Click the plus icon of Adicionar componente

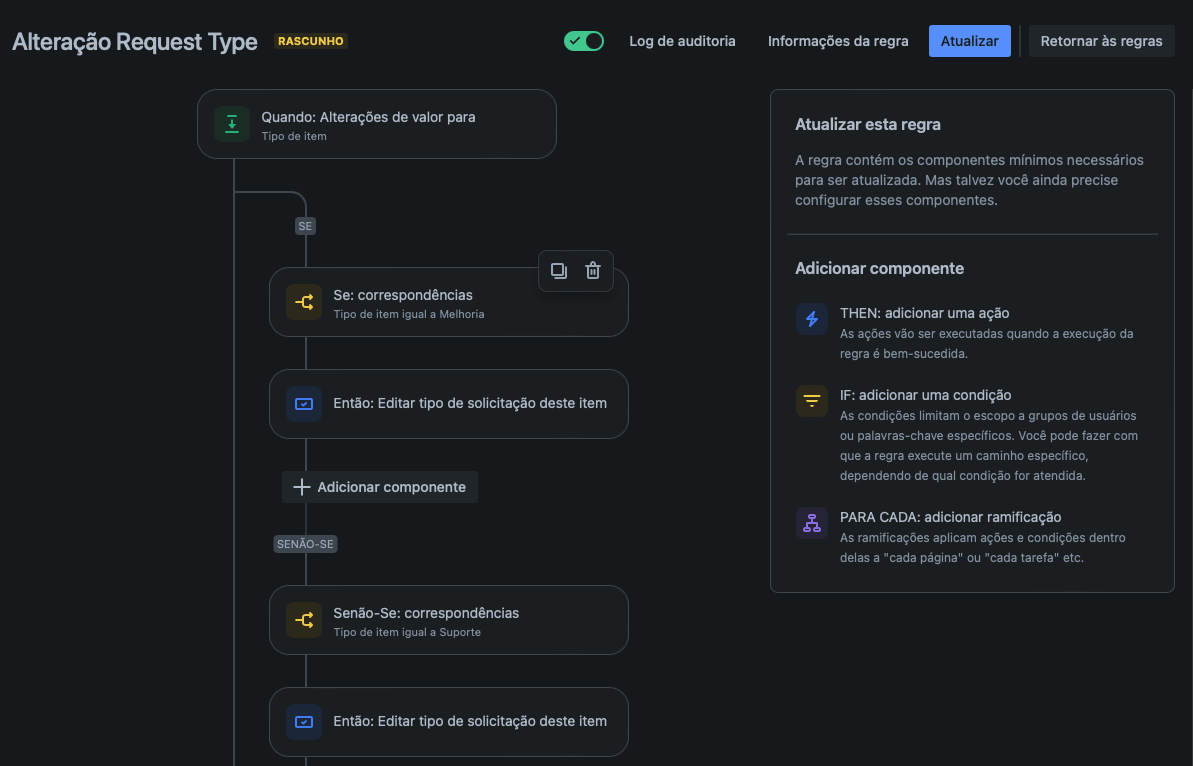pos(301,487)
